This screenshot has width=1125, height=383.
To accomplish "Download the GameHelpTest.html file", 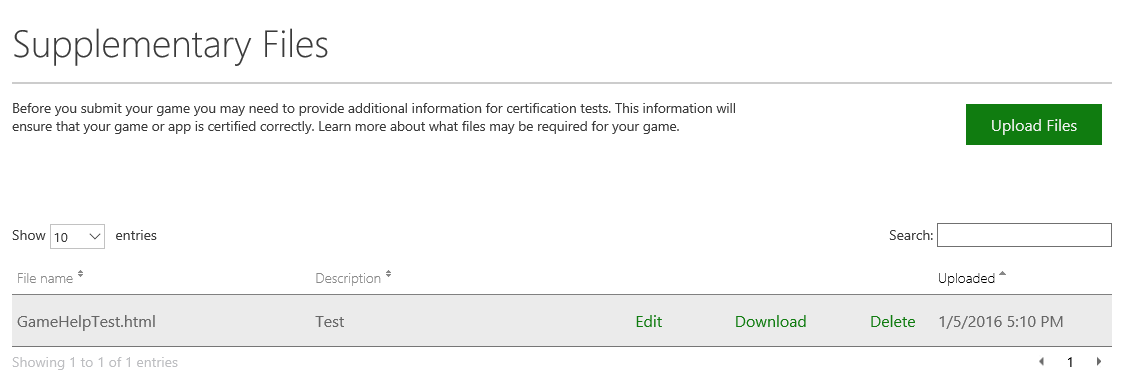I will pos(771,321).
